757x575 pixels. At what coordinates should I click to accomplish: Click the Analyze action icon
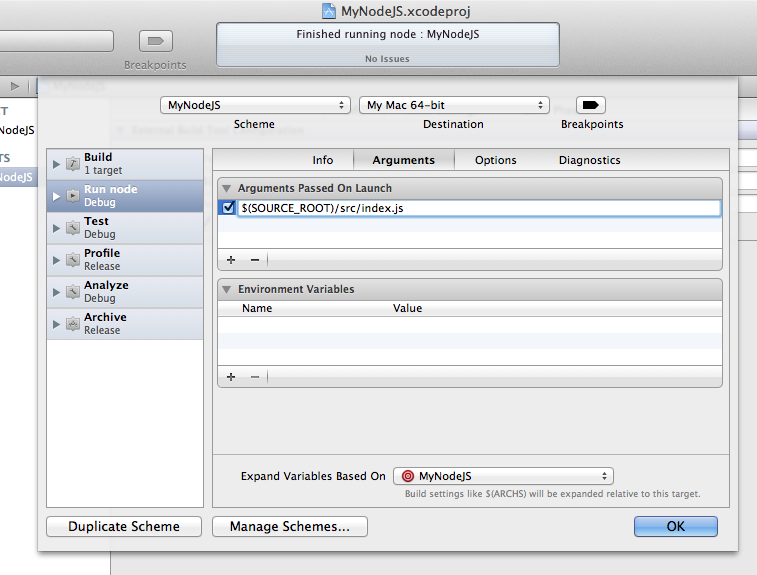(x=73, y=292)
